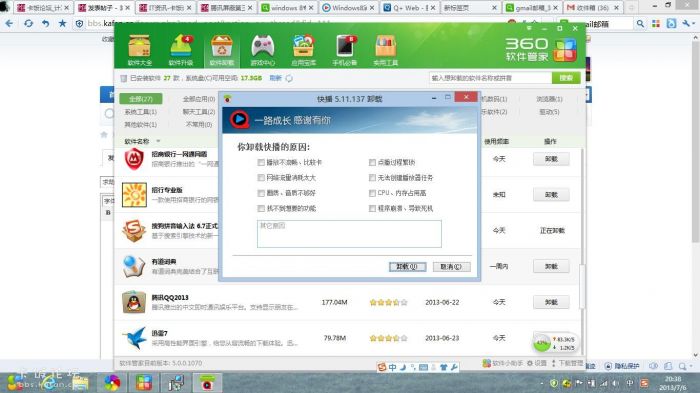
Task: Expand the 软件名称 column sort arrow
Action: tap(158, 141)
